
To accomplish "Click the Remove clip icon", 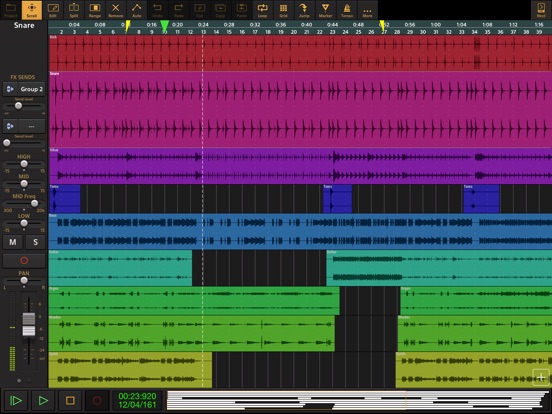I will click(x=115, y=10).
